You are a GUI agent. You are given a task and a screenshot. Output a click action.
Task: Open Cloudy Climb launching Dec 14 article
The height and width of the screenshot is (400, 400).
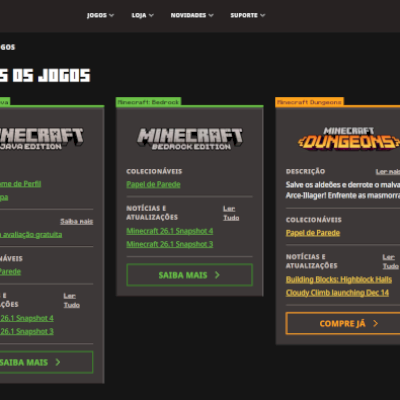pos(337,293)
